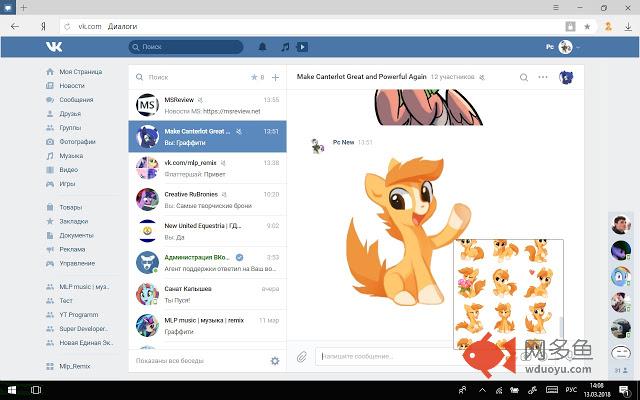Switch input language РУС in tray
640x400 pixels.
point(571,390)
